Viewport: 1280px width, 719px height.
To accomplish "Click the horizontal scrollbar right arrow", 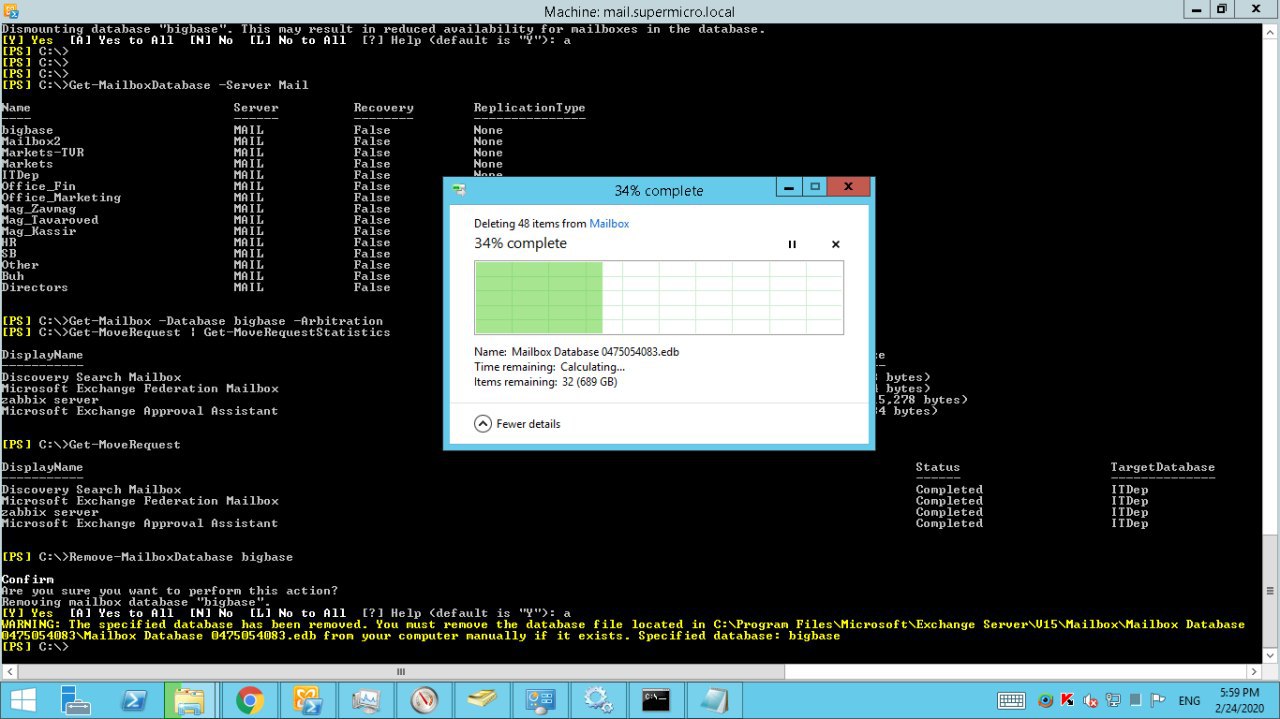I will (x=1255, y=671).
